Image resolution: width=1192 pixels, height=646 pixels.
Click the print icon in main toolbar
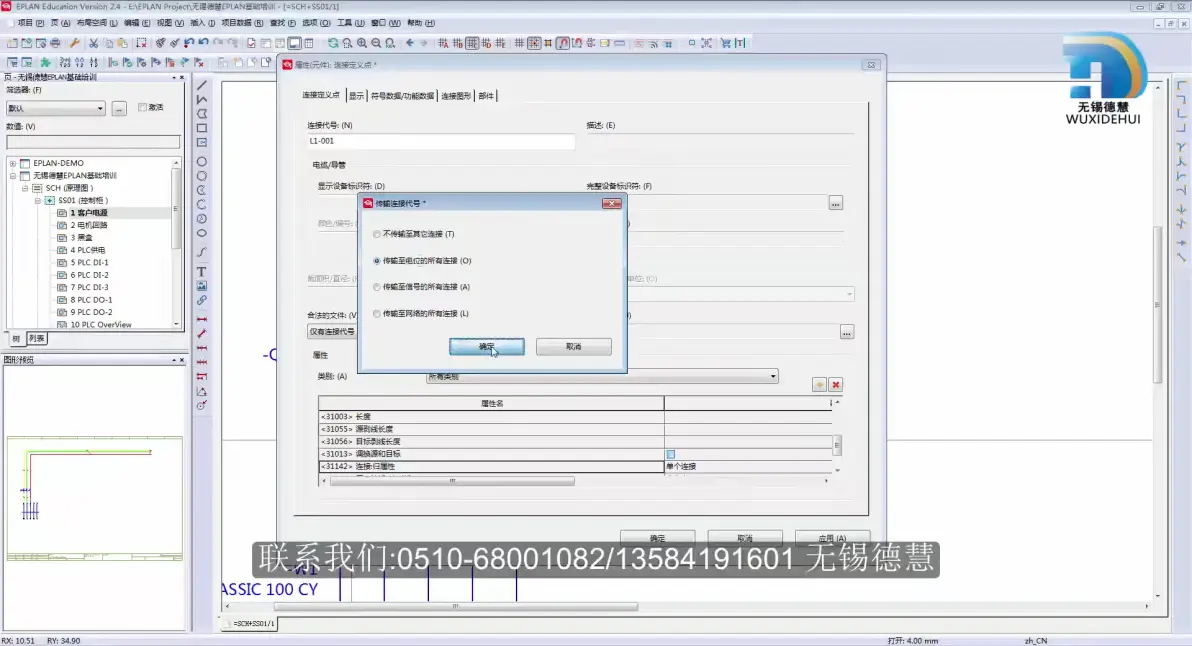point(55,43)
